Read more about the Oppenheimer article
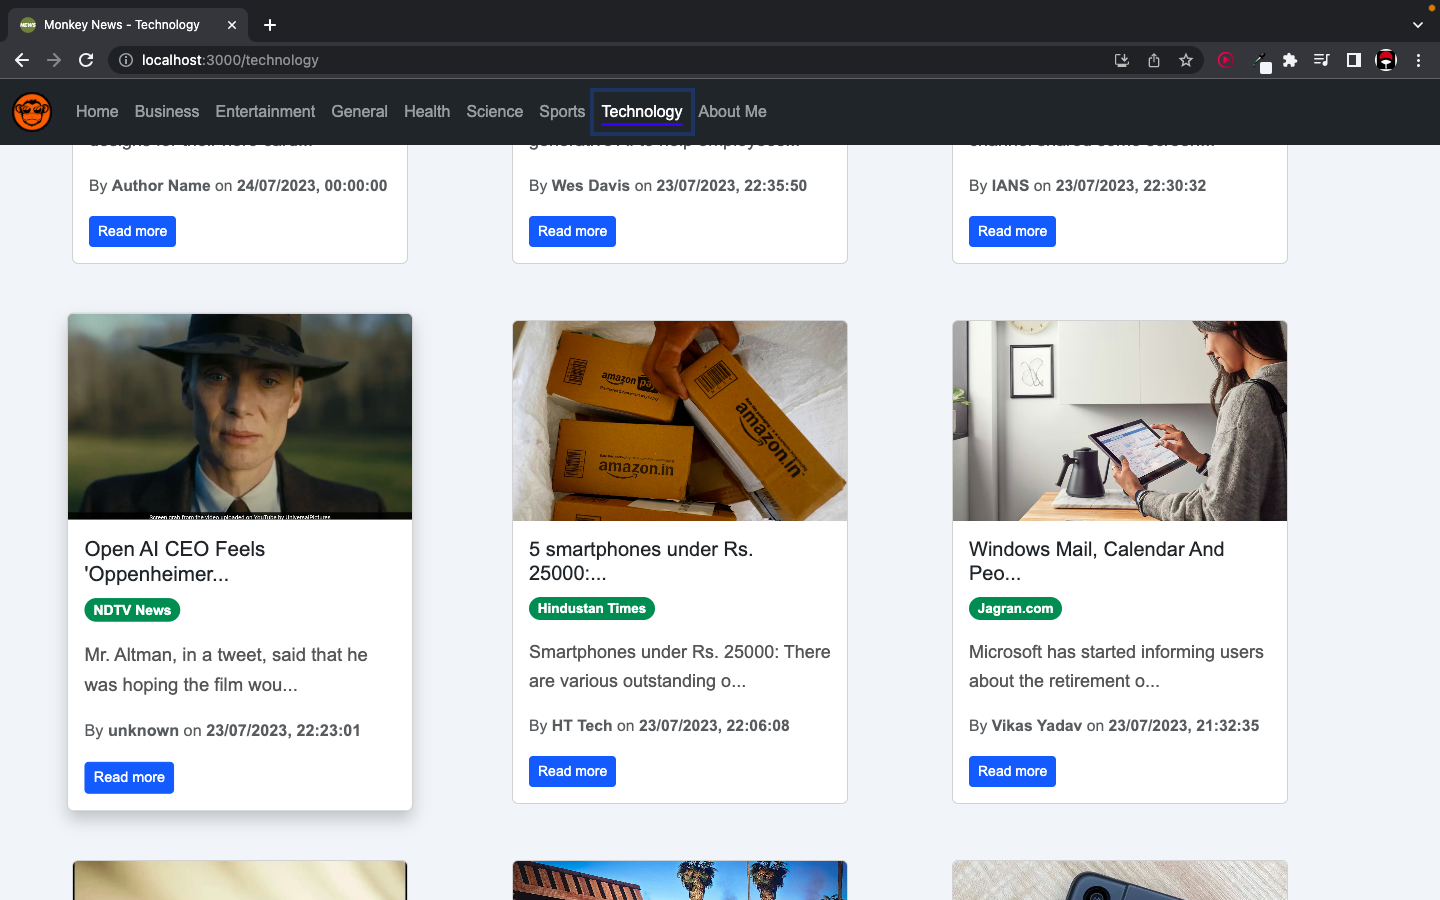Viewport: 1440px width, 900px height. pyautogui.click(x=129, y=777)
